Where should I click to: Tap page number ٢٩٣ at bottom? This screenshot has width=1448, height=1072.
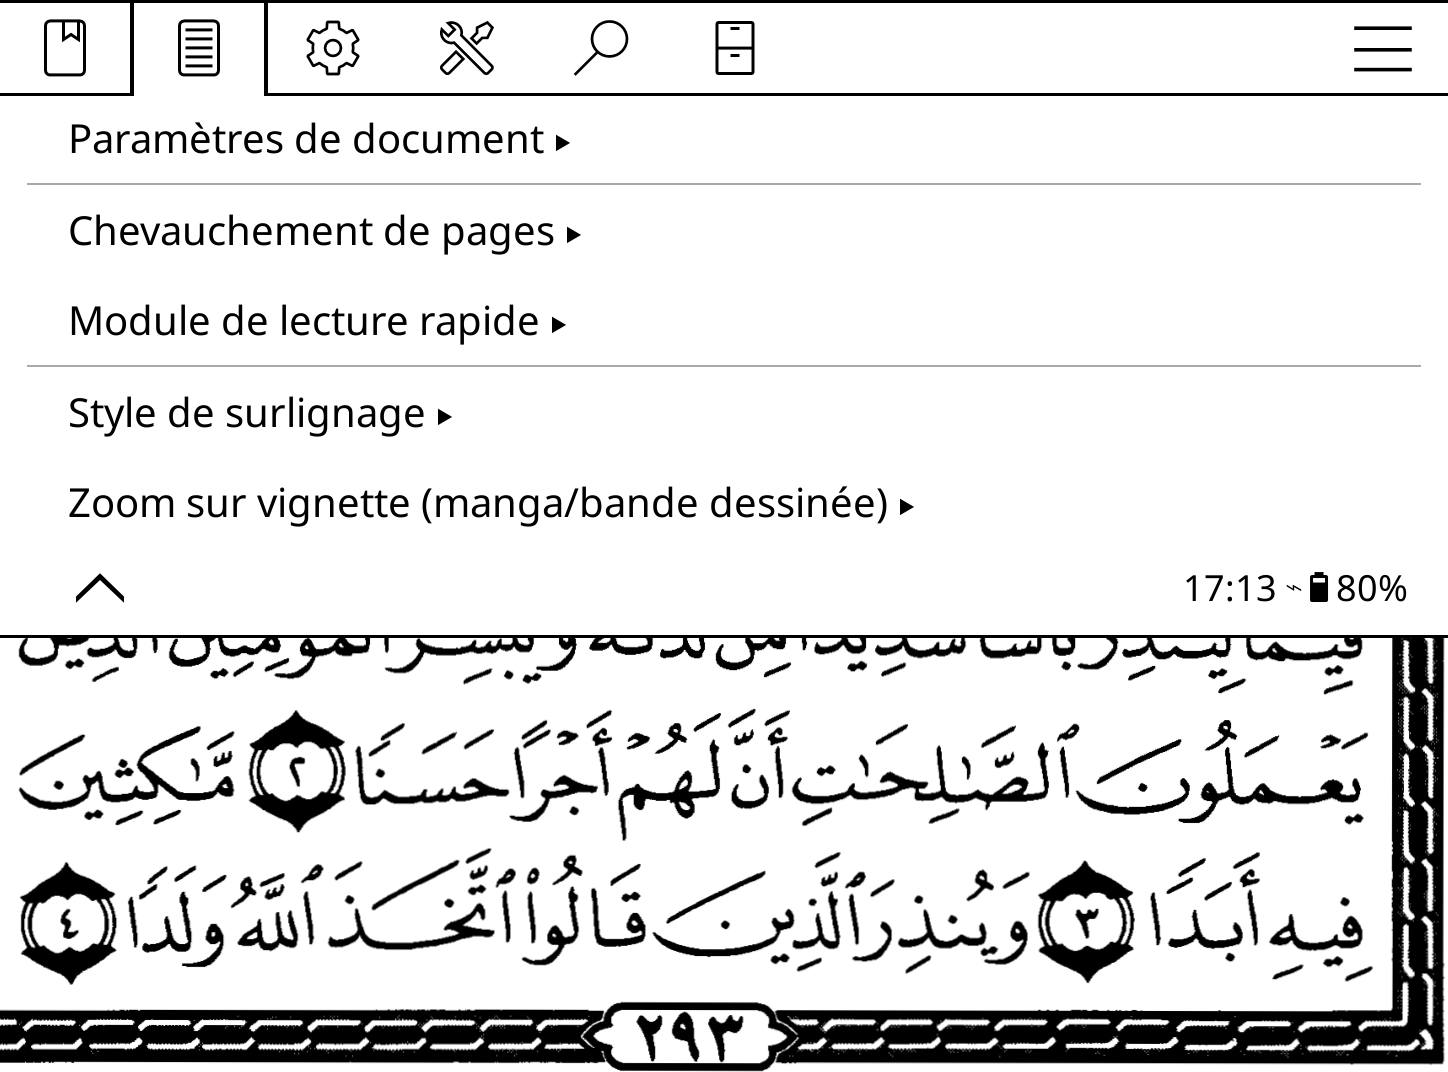[x=691, y=1037]
